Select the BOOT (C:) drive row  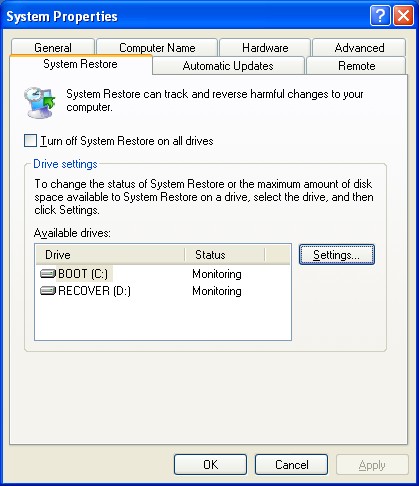(163, 274)
